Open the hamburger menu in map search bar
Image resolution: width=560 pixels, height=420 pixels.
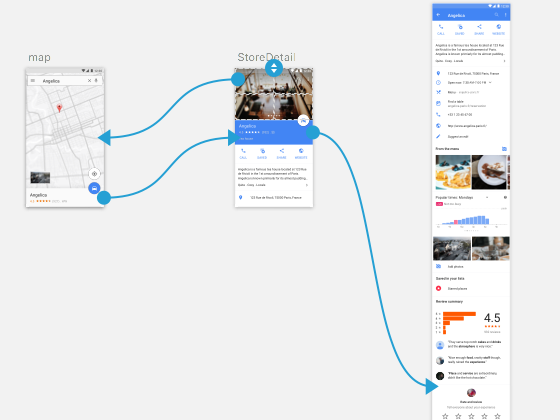click(x=33, y=81)
